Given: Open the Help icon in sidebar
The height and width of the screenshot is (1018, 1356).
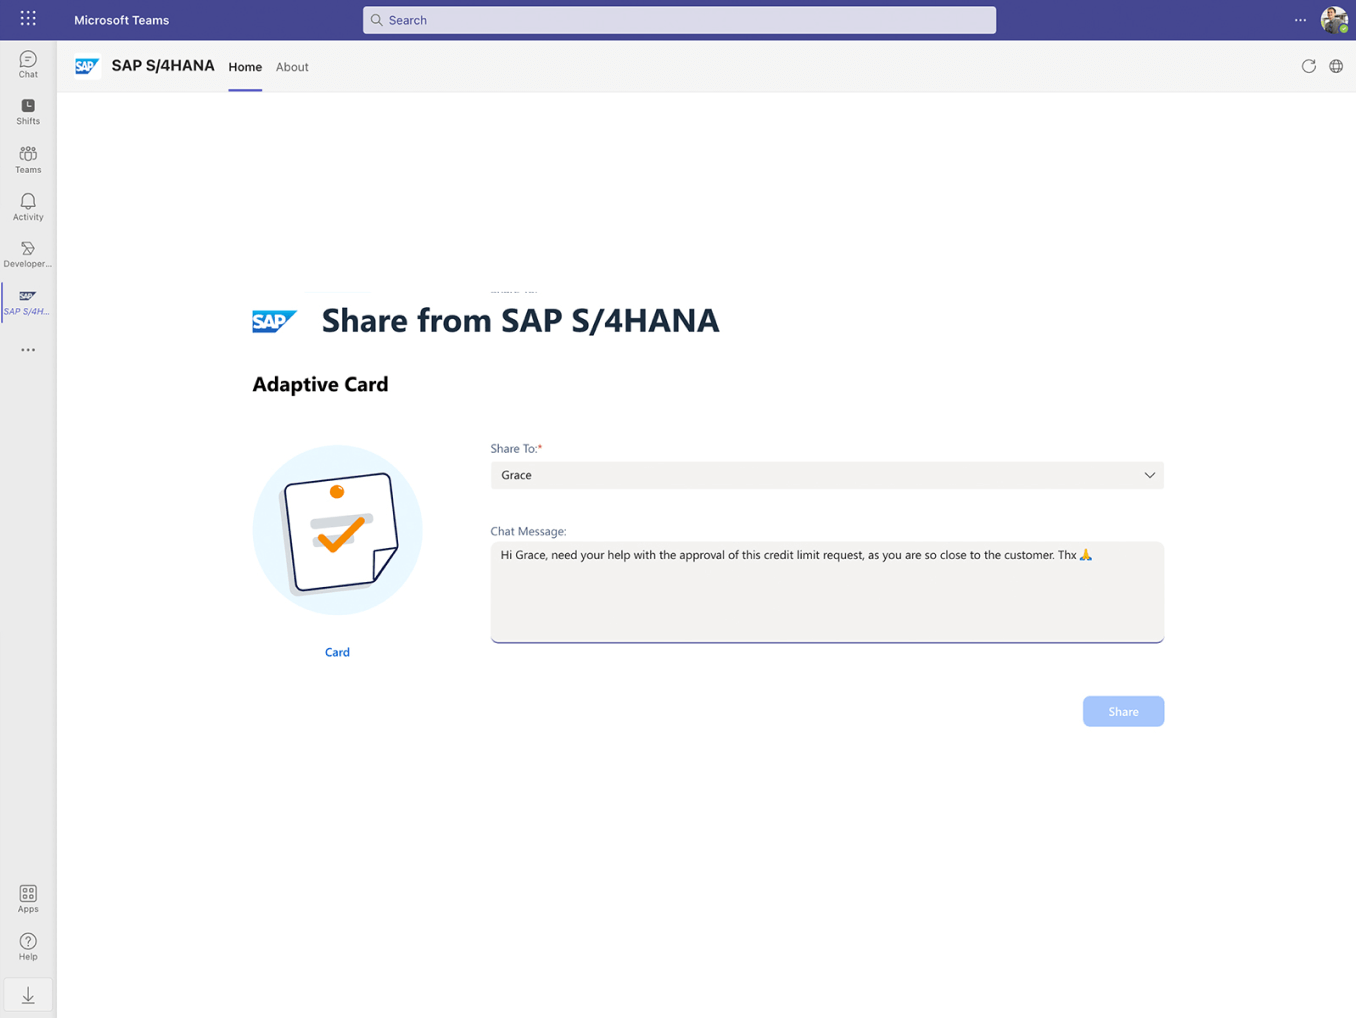Looking at the screenshot, I should point(28,946).
